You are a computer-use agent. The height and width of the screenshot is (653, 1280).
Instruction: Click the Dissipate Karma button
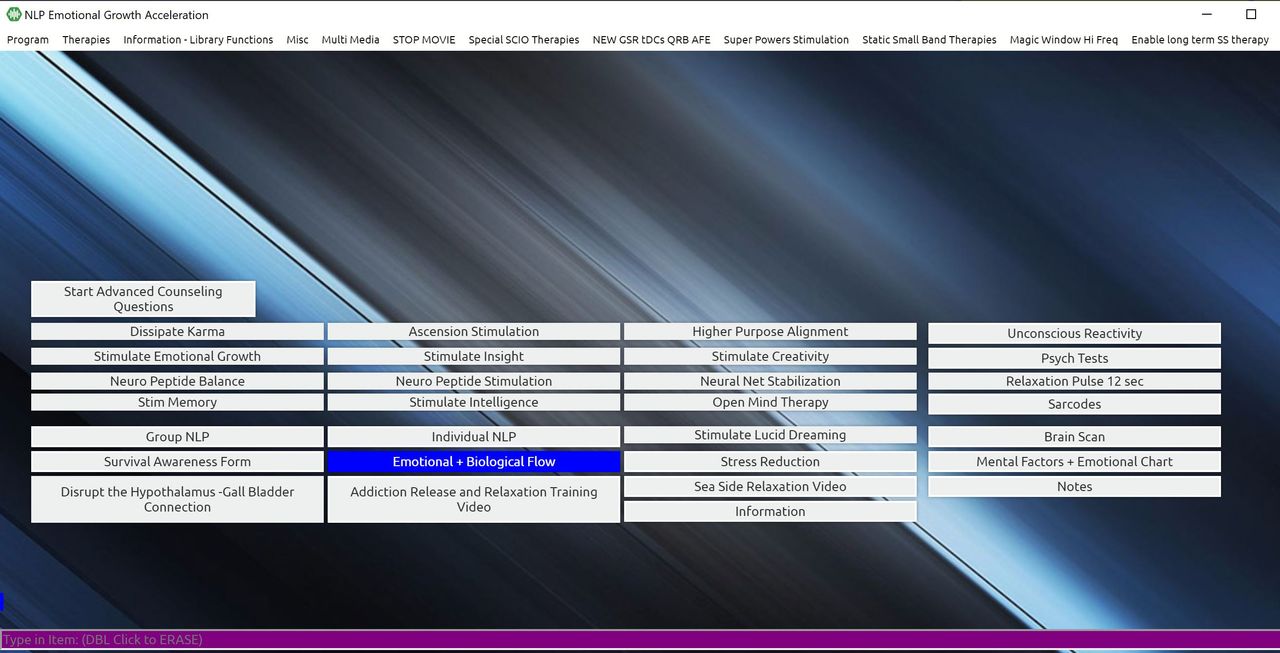(x=177, y=332)
